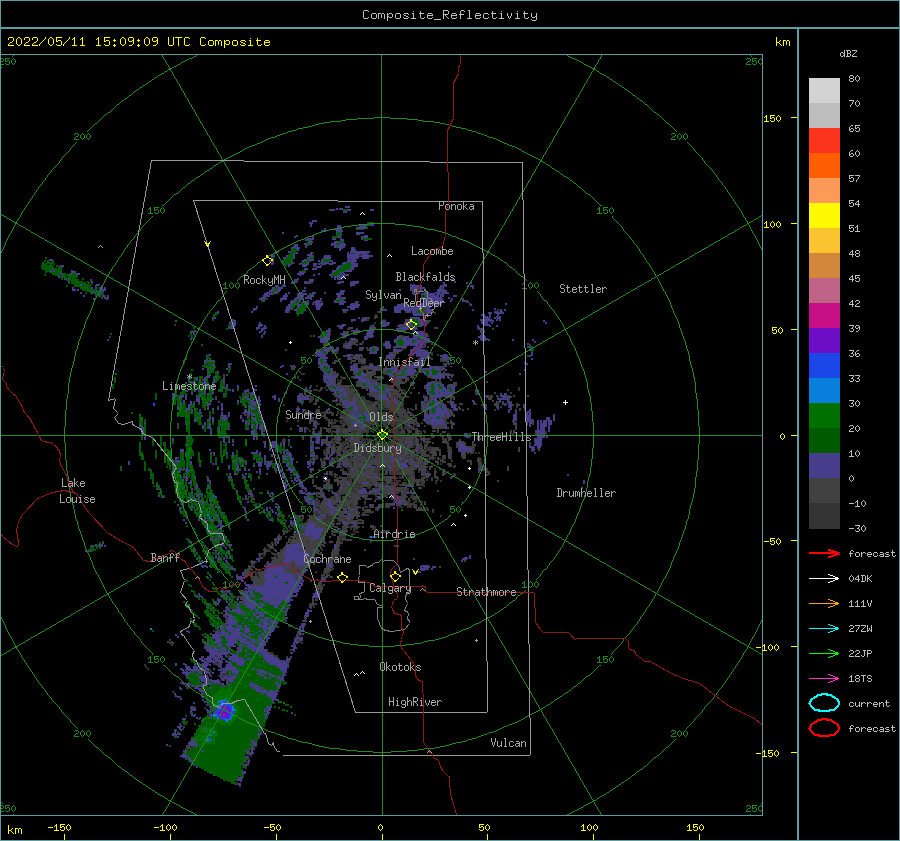This screenshot has height=841, width=900.
Task: Click the 04DK legend label
Action: click(860, 579)
